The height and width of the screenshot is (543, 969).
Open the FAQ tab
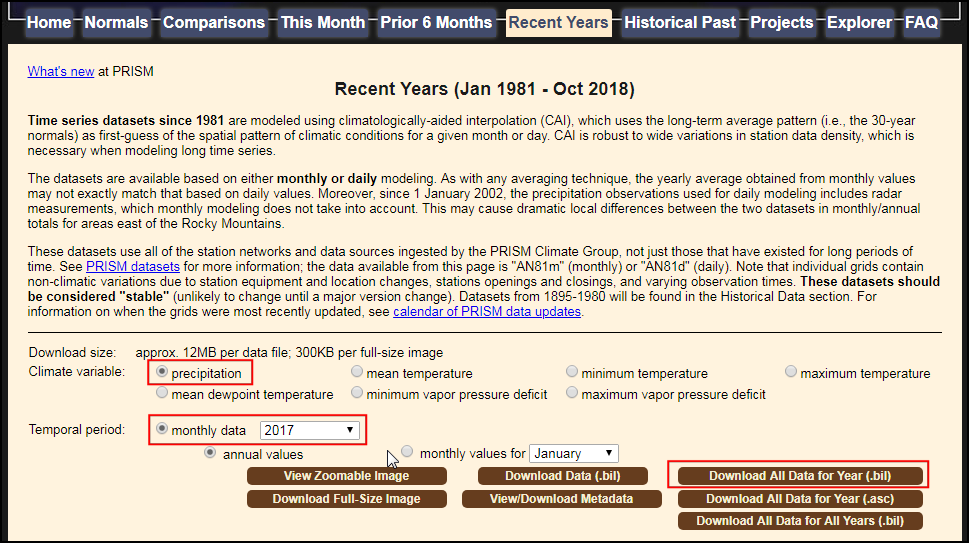pyautogui.click(x=921, y=22)
